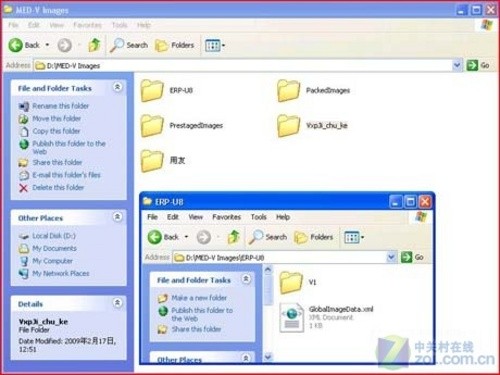
Task: Expand address dropdown in MED-V Images window
Action: click(x=457, y=65)
